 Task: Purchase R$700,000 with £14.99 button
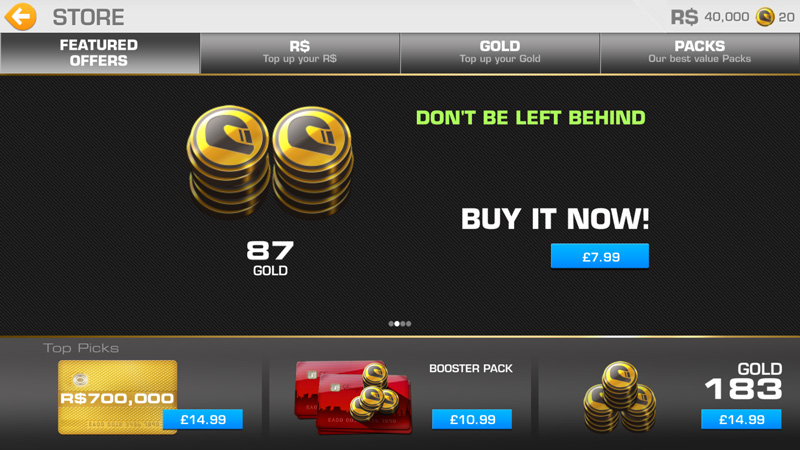point(203,419)
